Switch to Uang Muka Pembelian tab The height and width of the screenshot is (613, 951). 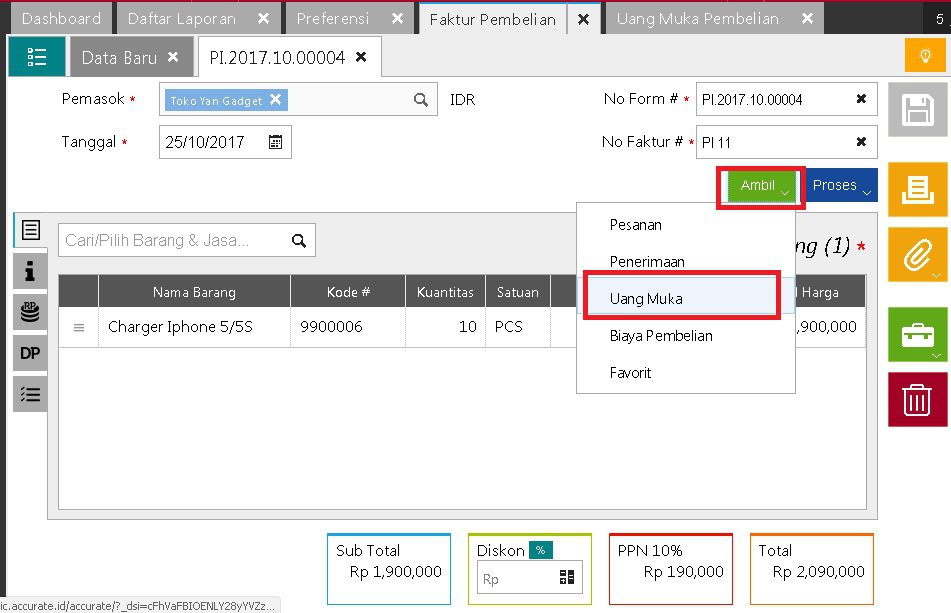697,19
